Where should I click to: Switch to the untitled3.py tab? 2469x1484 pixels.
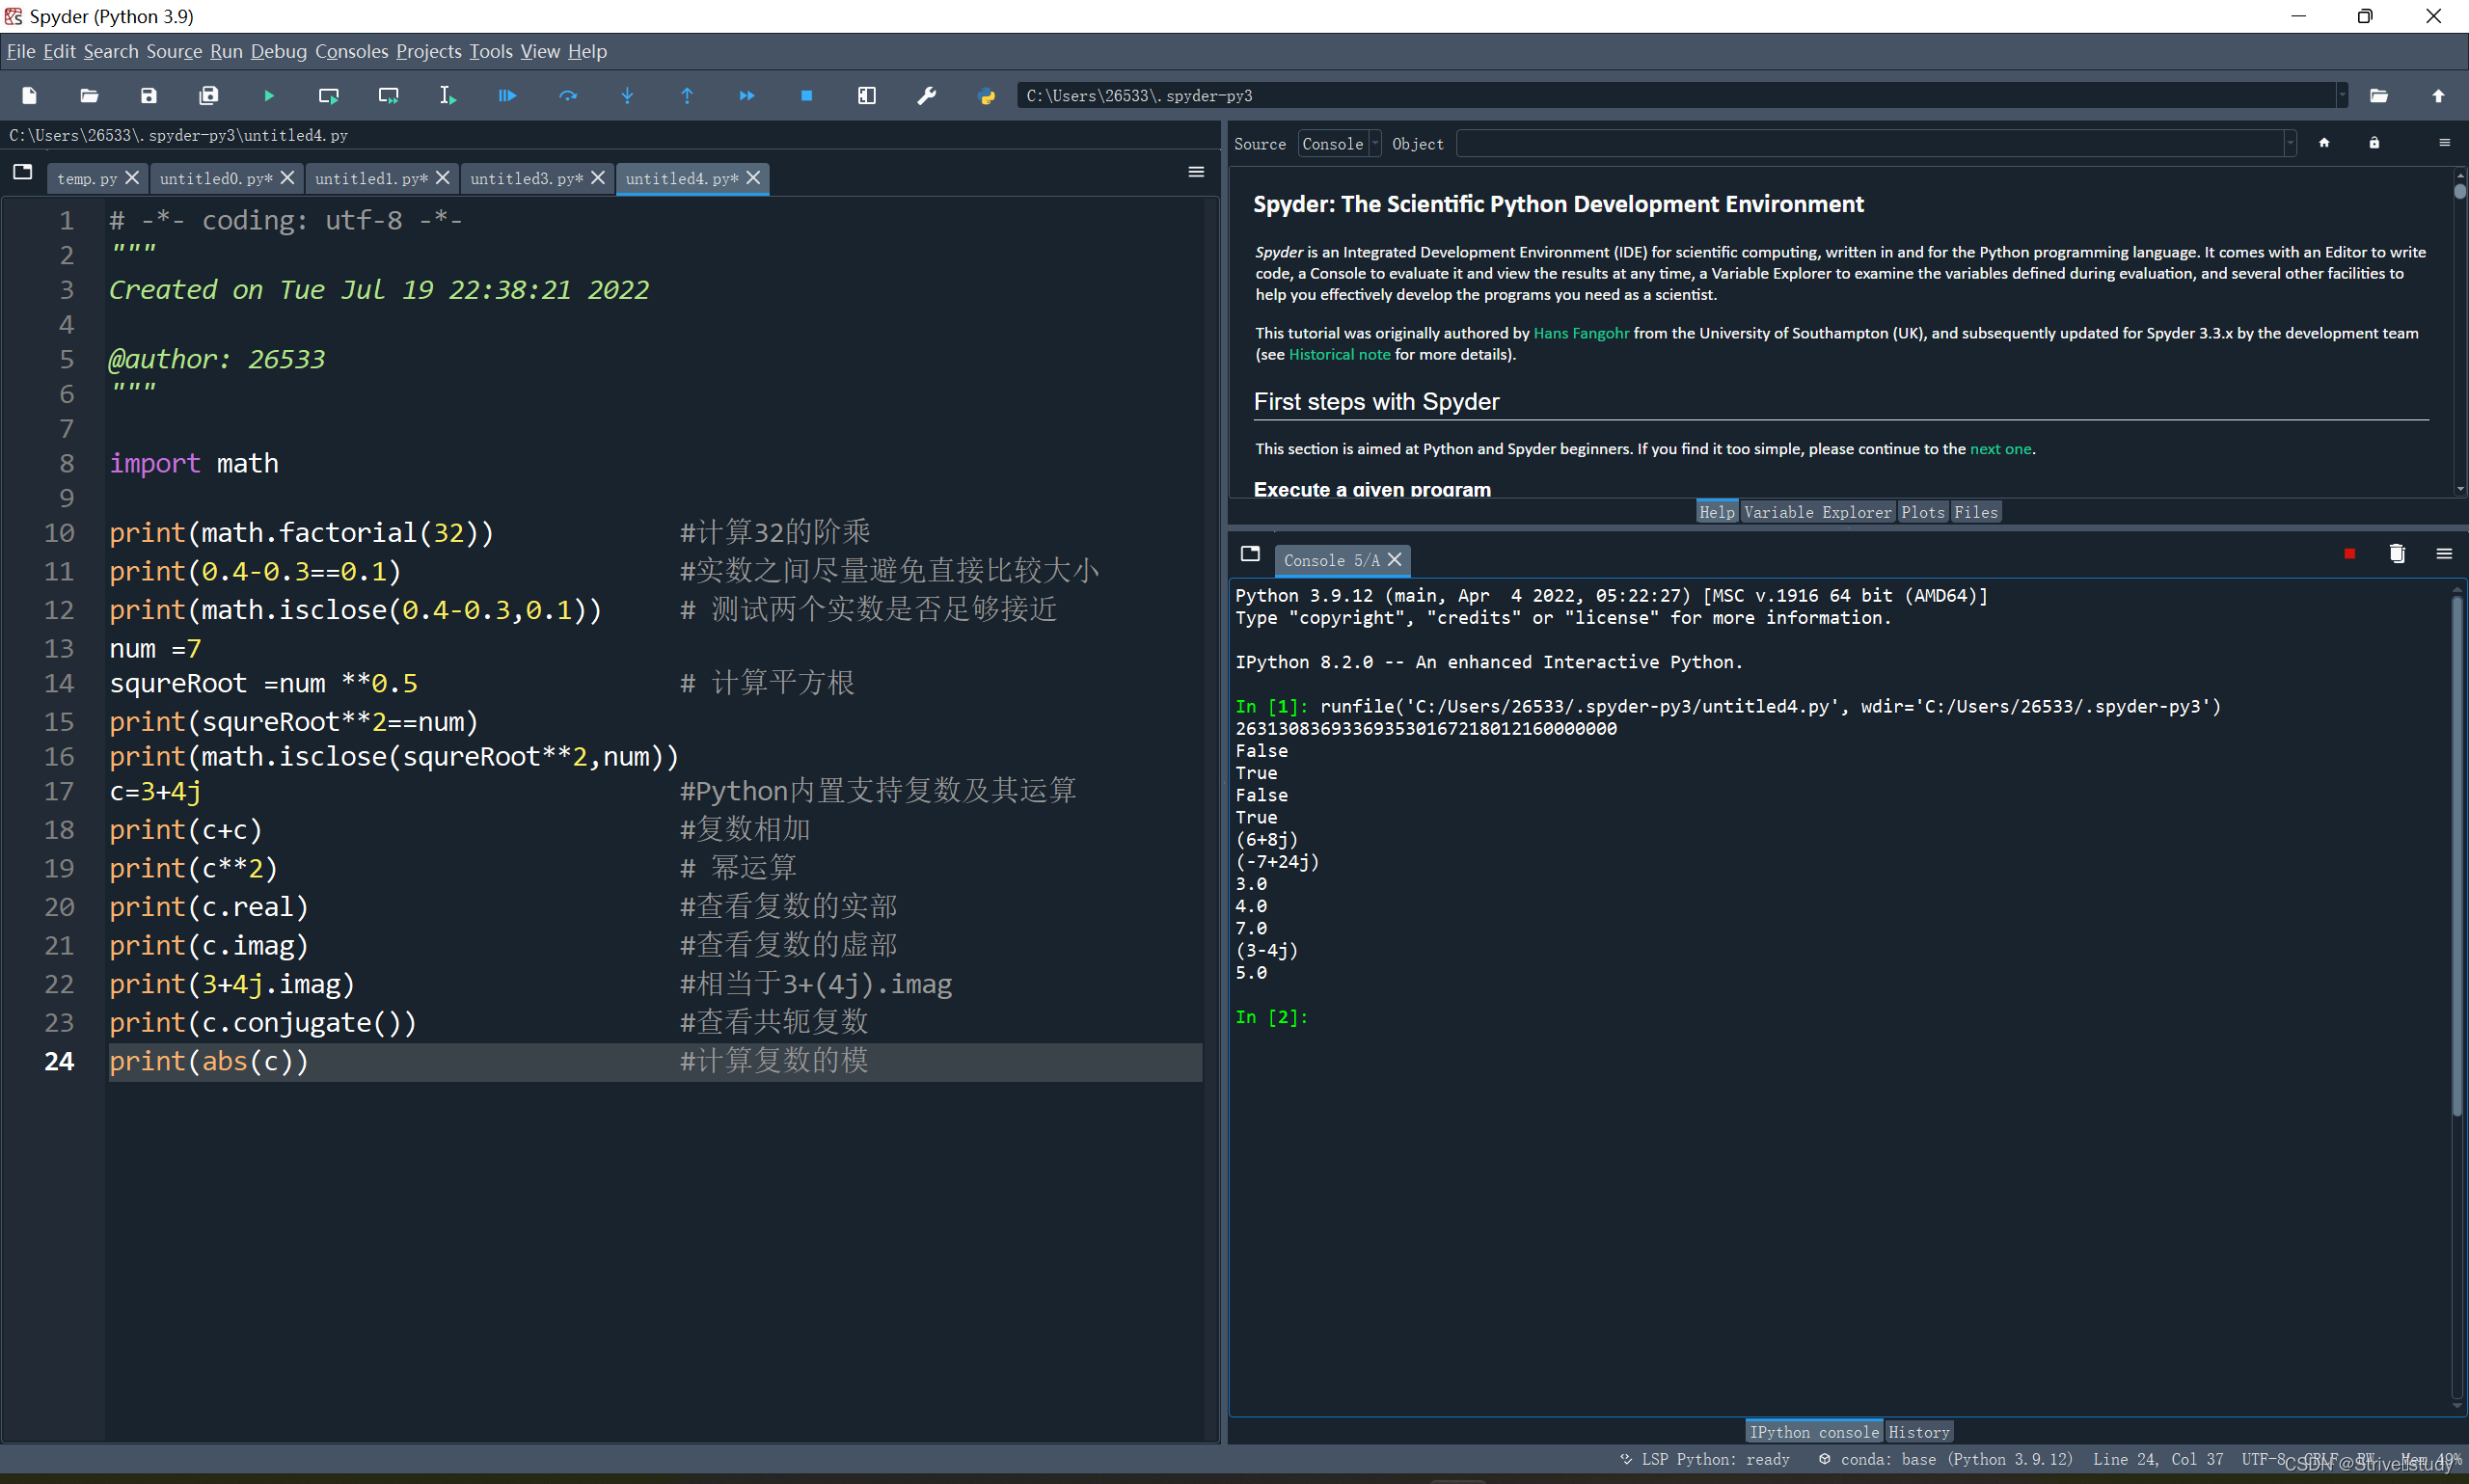point(526,179)
